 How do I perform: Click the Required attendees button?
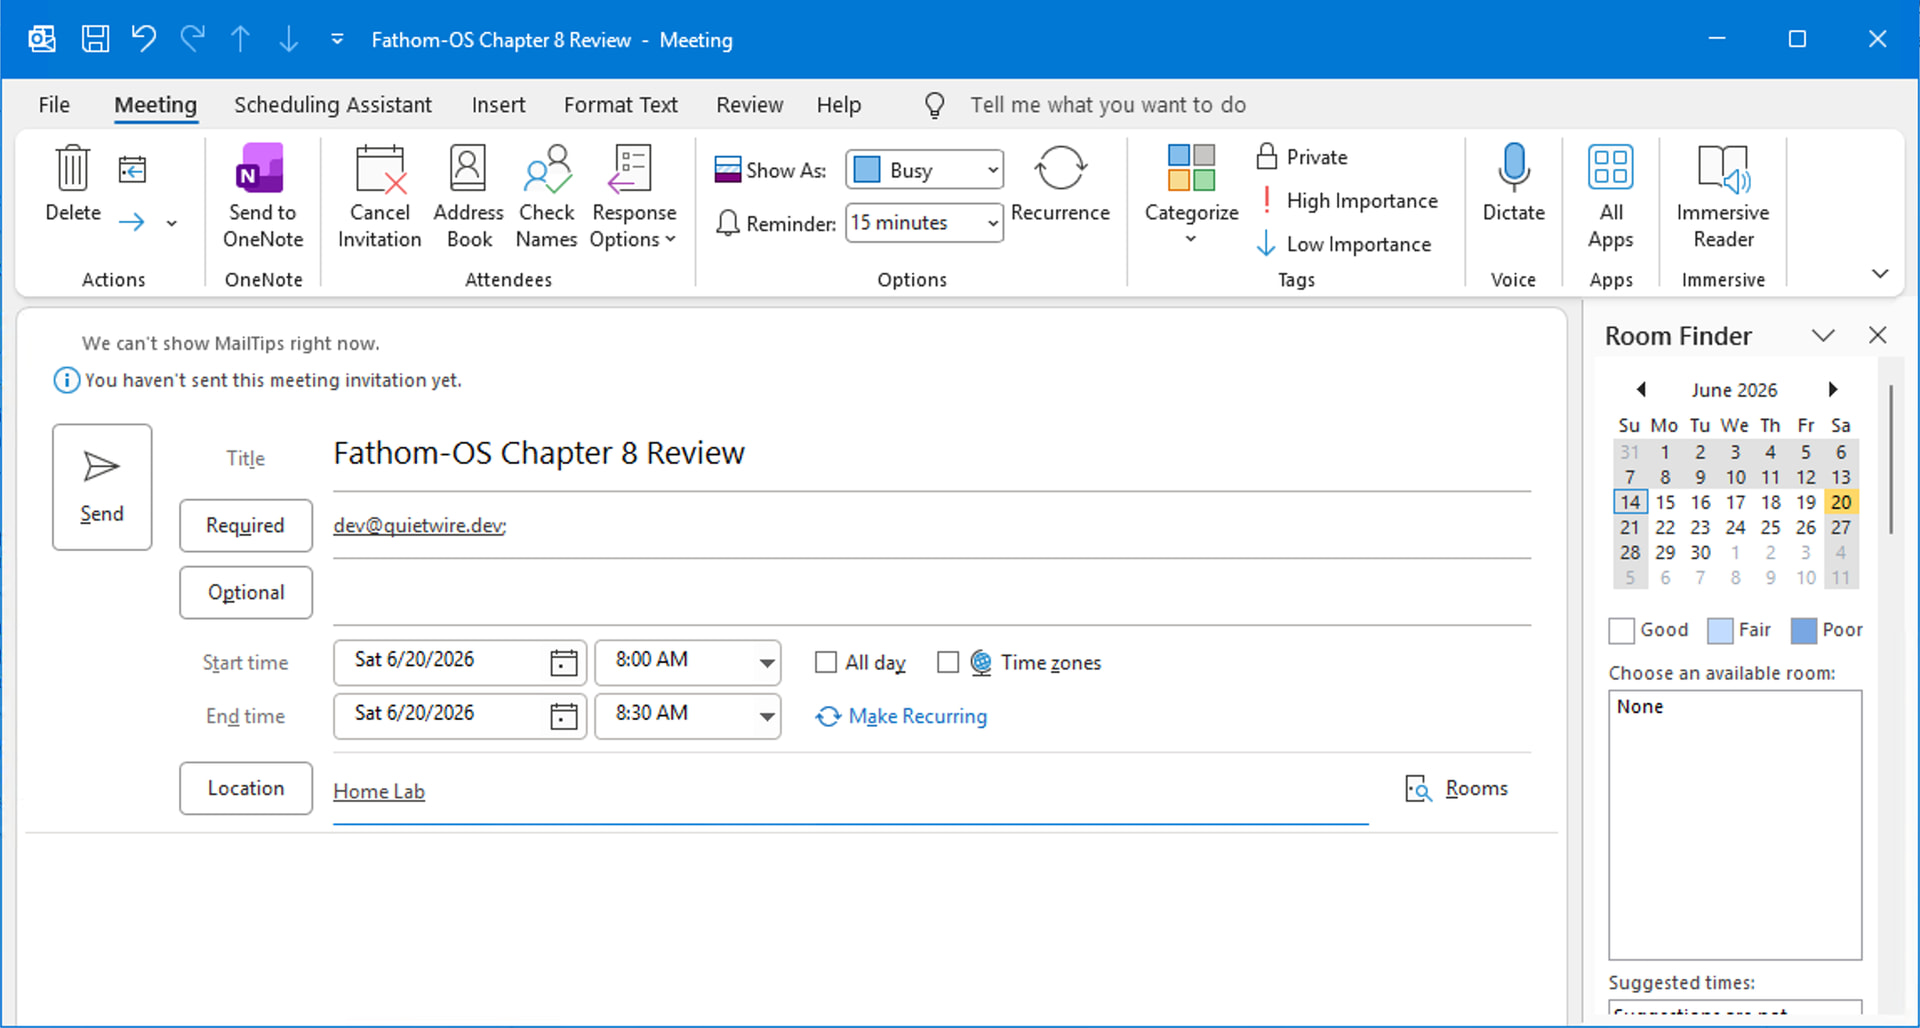click(x=245, y=525)
